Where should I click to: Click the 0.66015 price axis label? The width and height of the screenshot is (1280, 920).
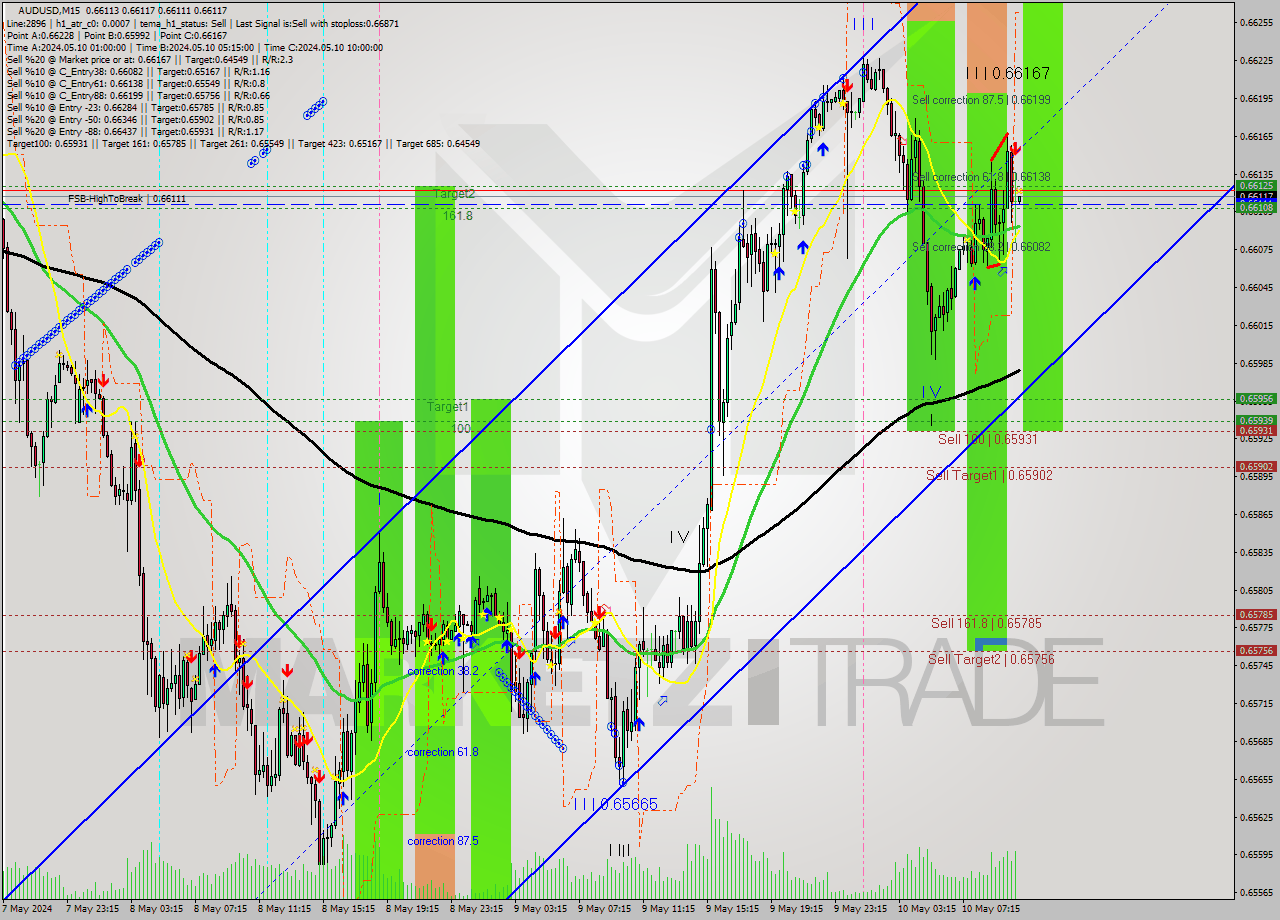(x=1256, y=326)
